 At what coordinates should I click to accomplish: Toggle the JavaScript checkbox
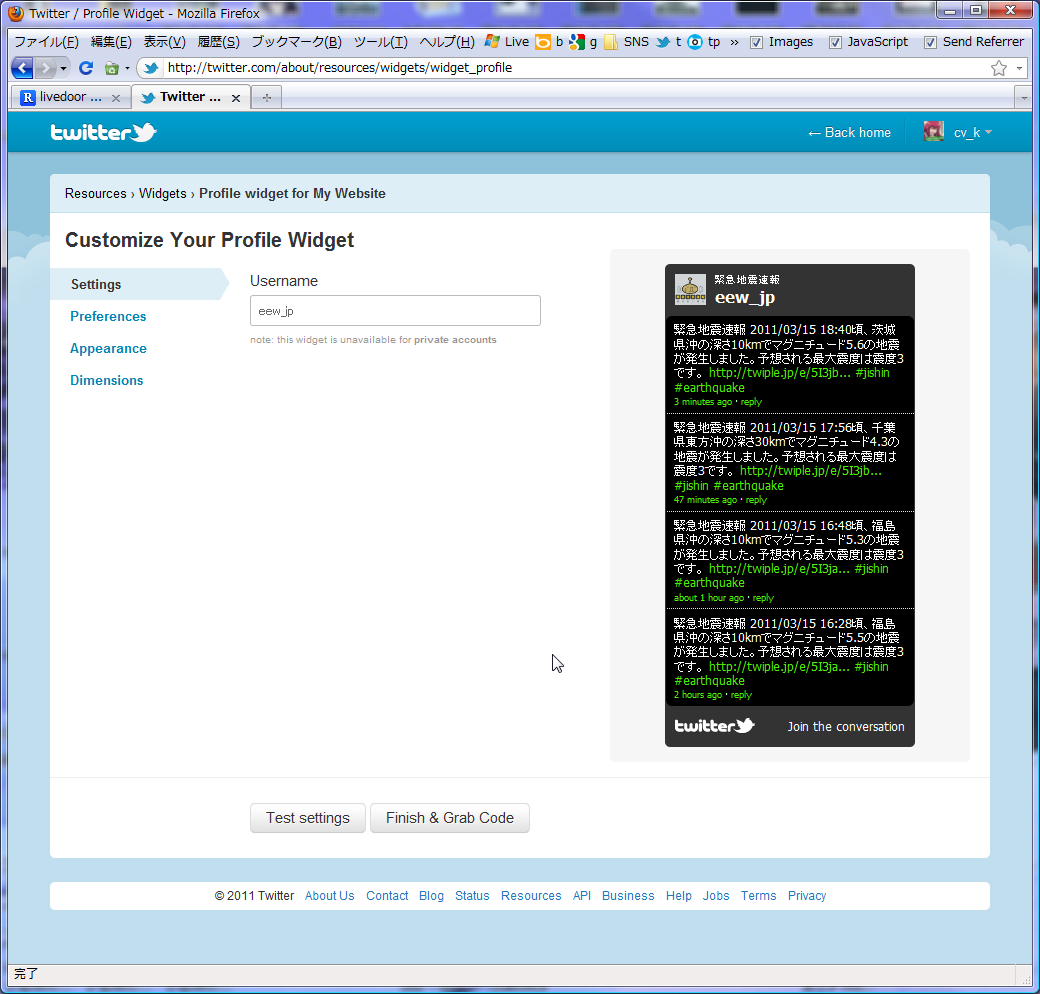(x=835, y=42)
